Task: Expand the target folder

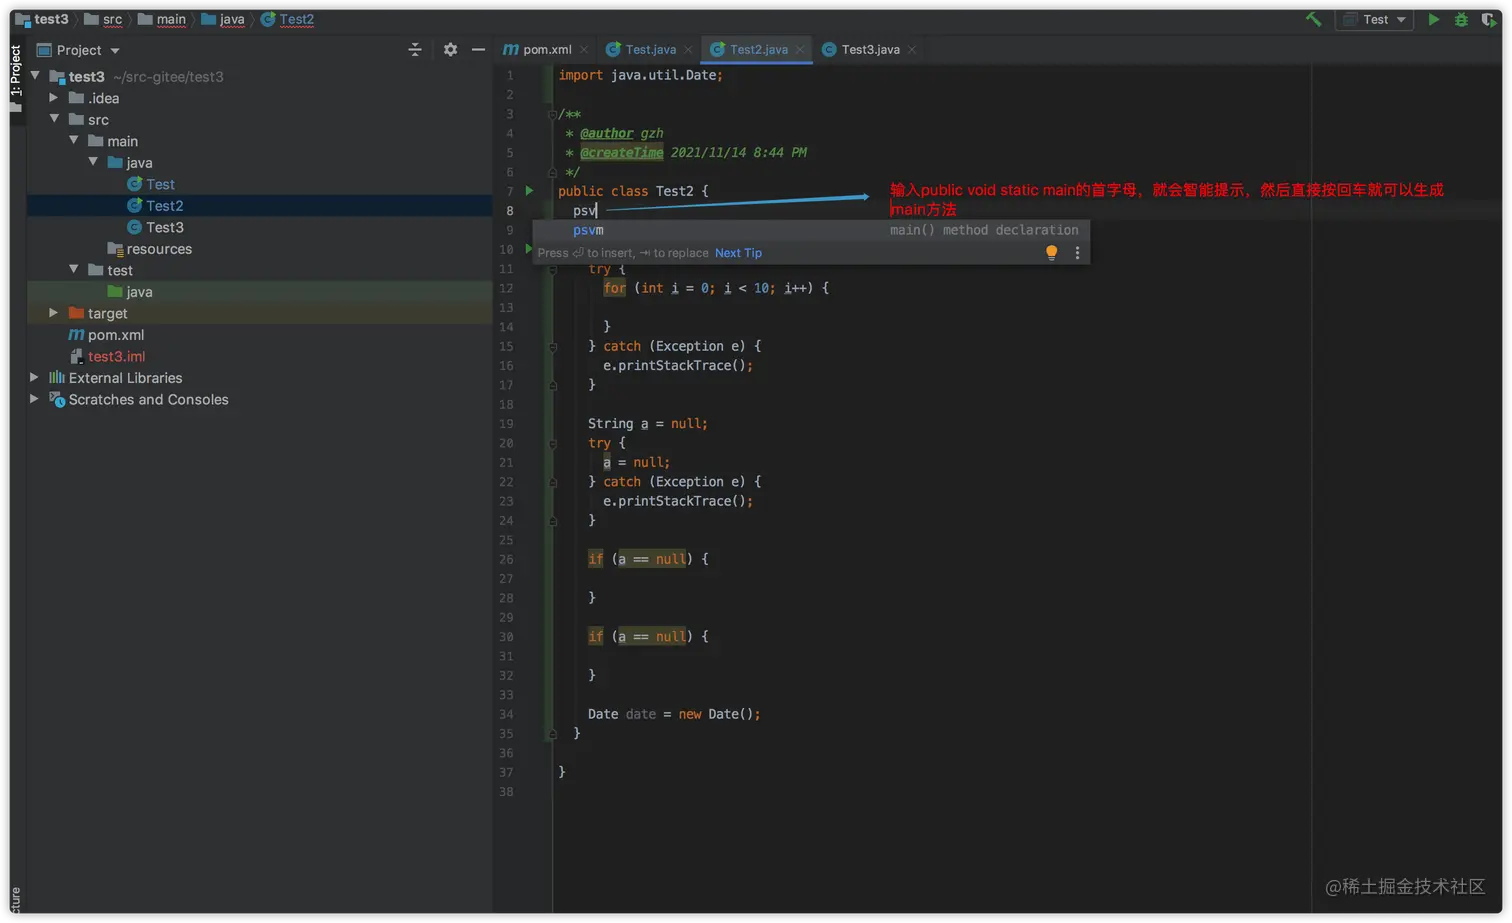Action: coord(54,313)
